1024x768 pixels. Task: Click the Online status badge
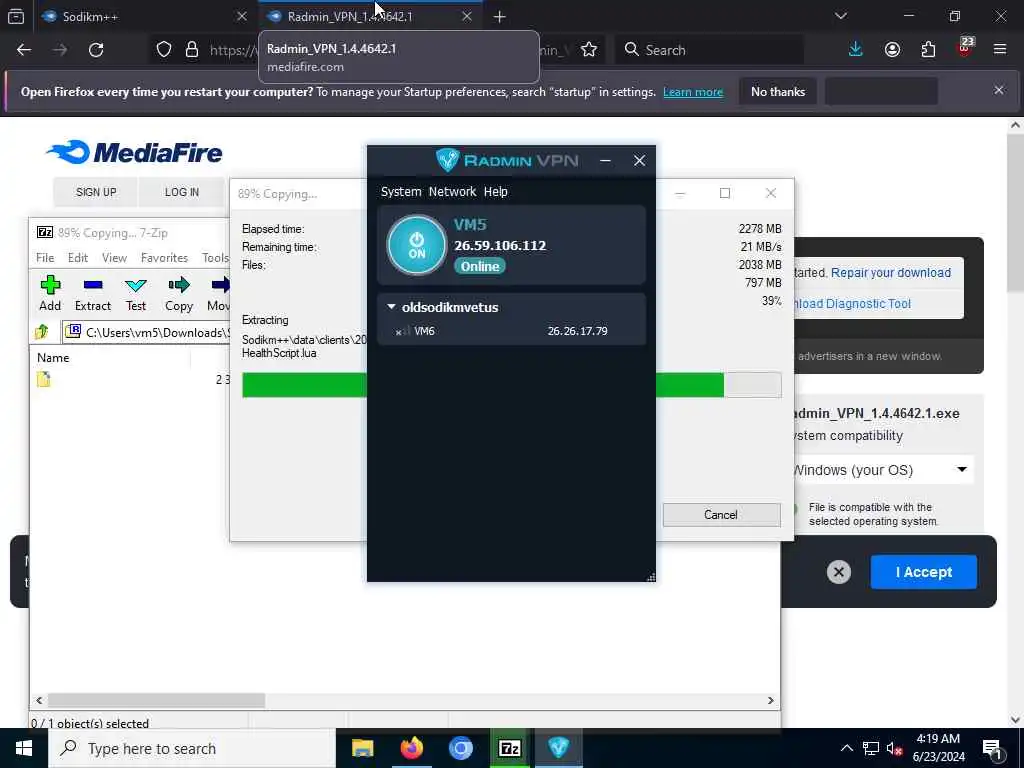click(x=480, y=266)
